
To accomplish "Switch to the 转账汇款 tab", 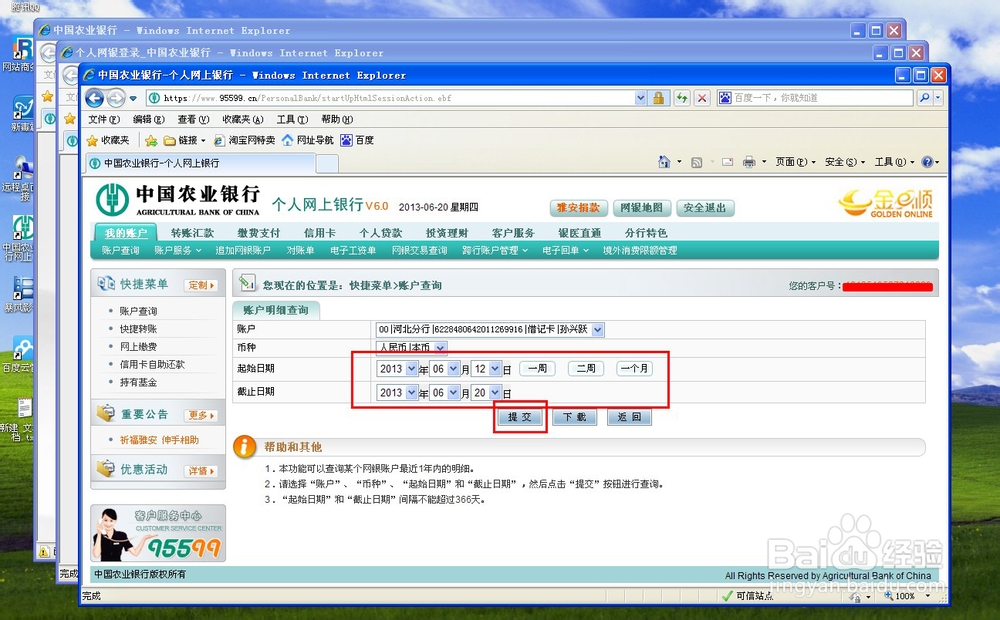I will [192, 233].
